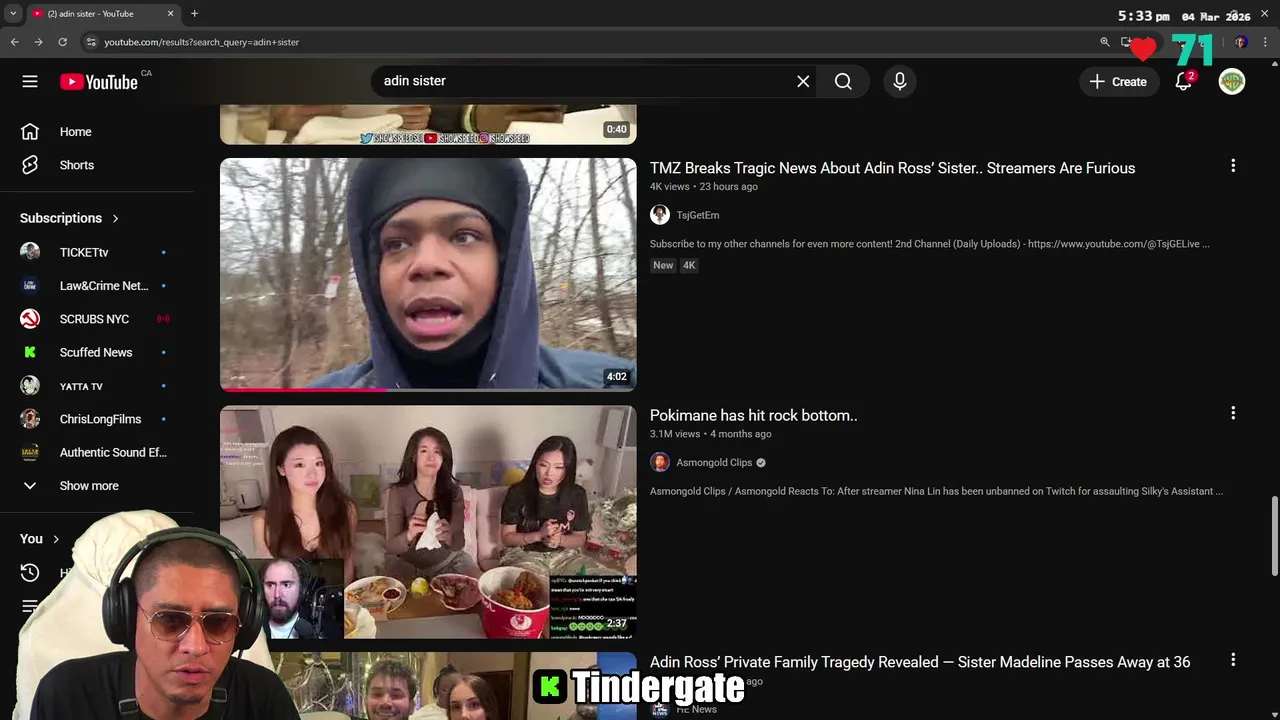Open the Scuffed News subscription
Viewport: 1280px width, 720px height.
96,352
